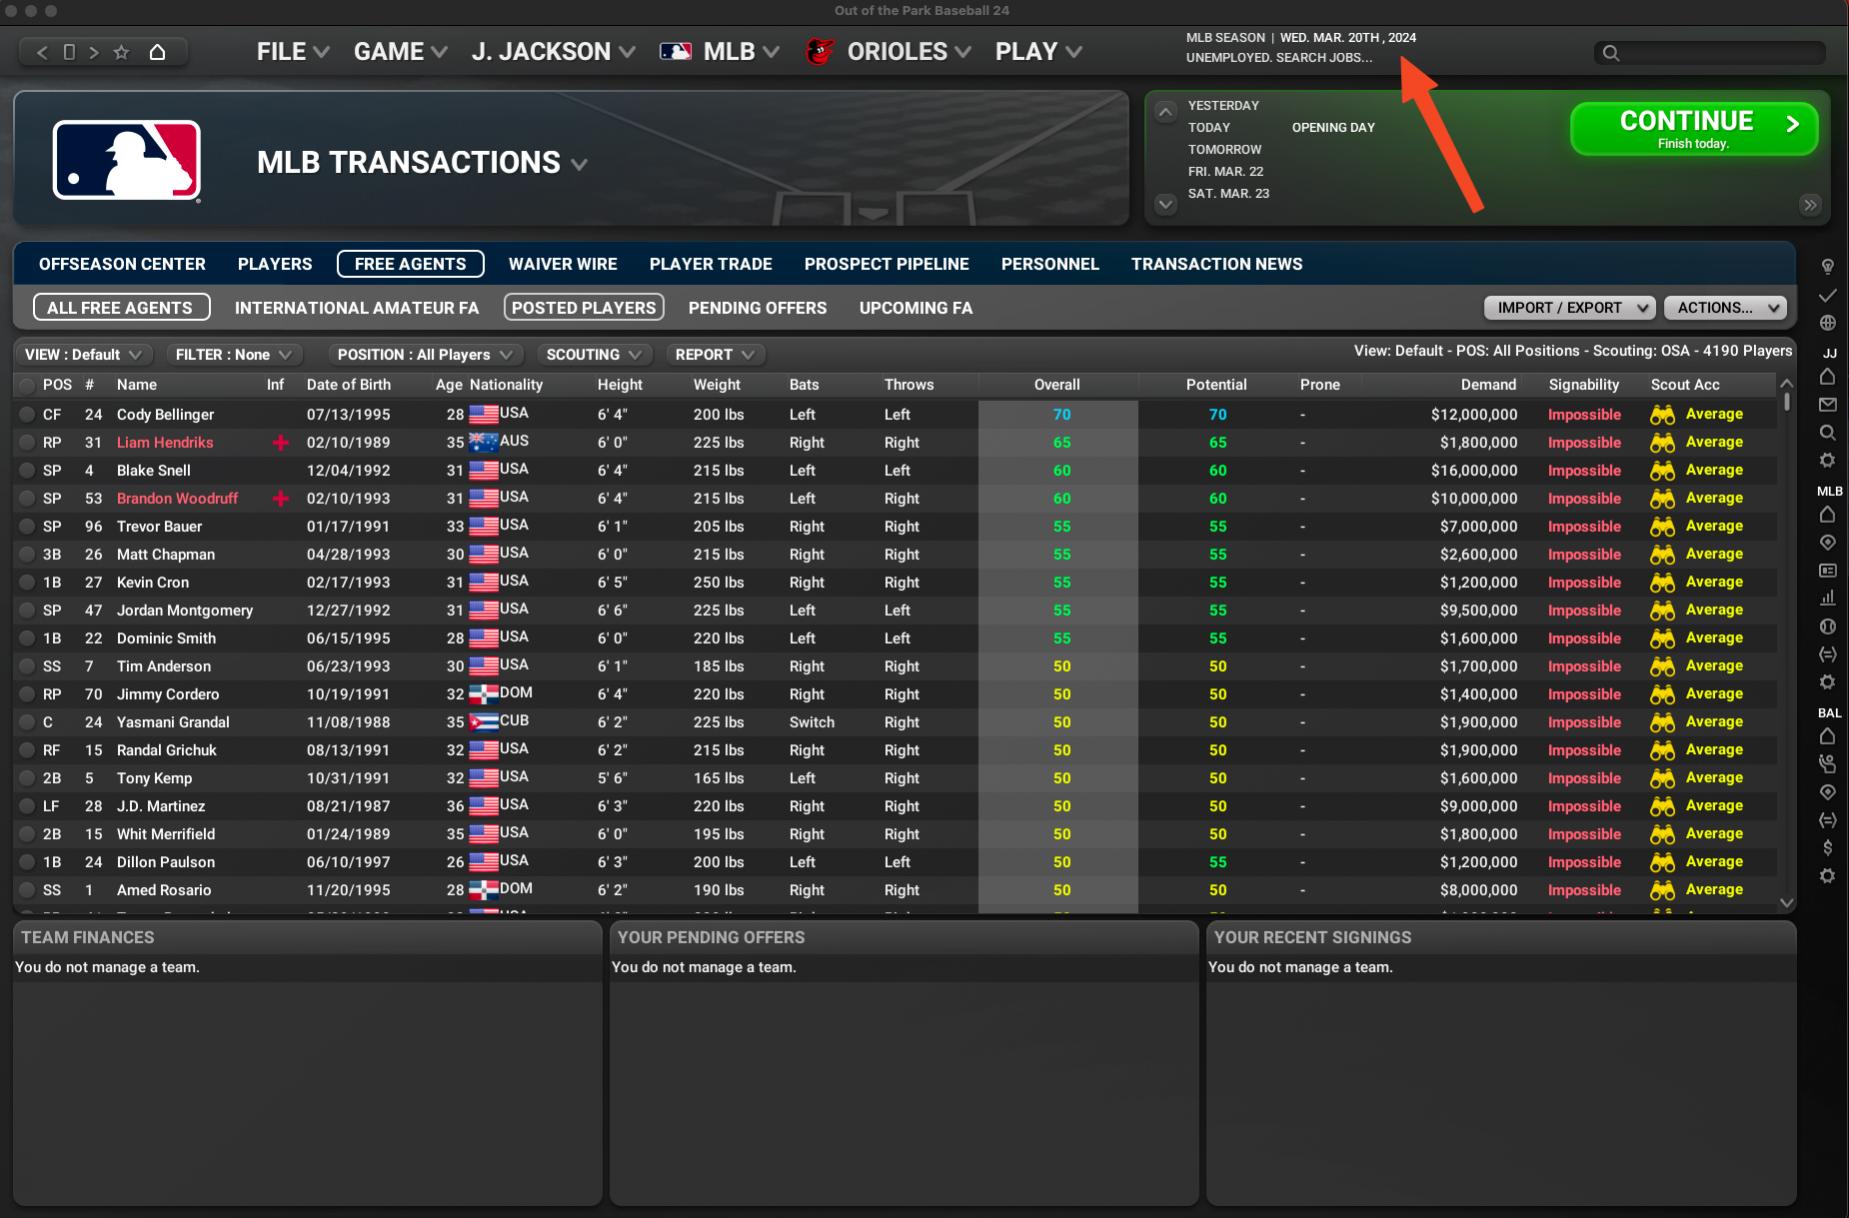Go back using the left arrow
Viewport: 1849px width, 1218px height.
click(42, 52)
